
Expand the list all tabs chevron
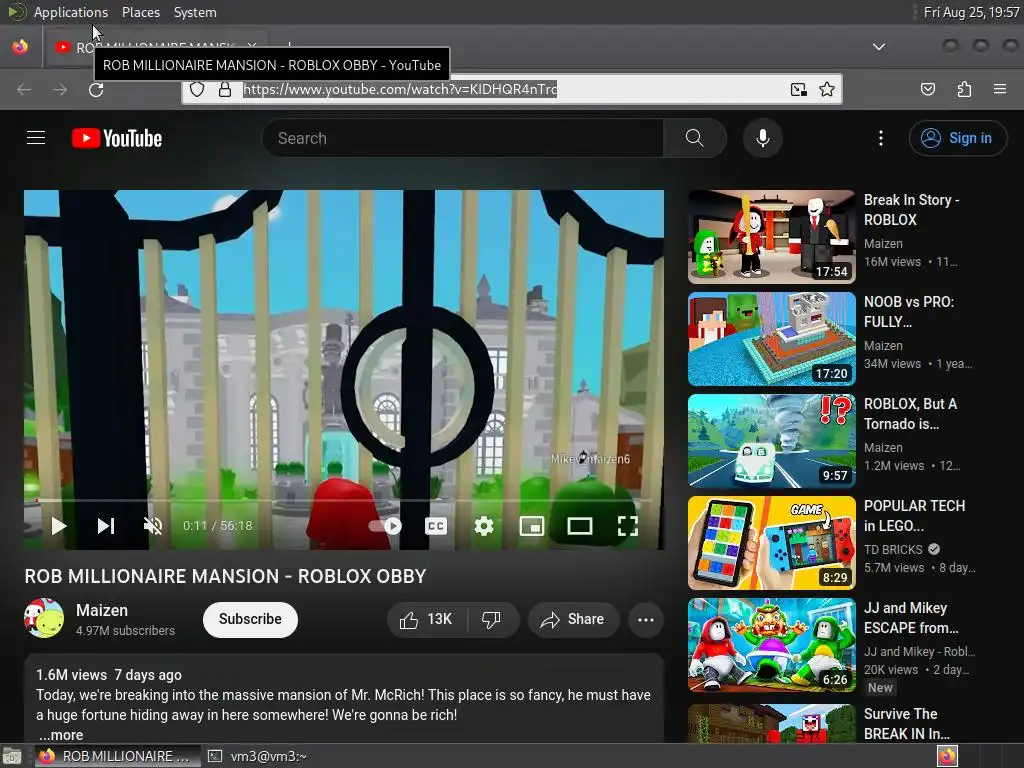point(879,46)
